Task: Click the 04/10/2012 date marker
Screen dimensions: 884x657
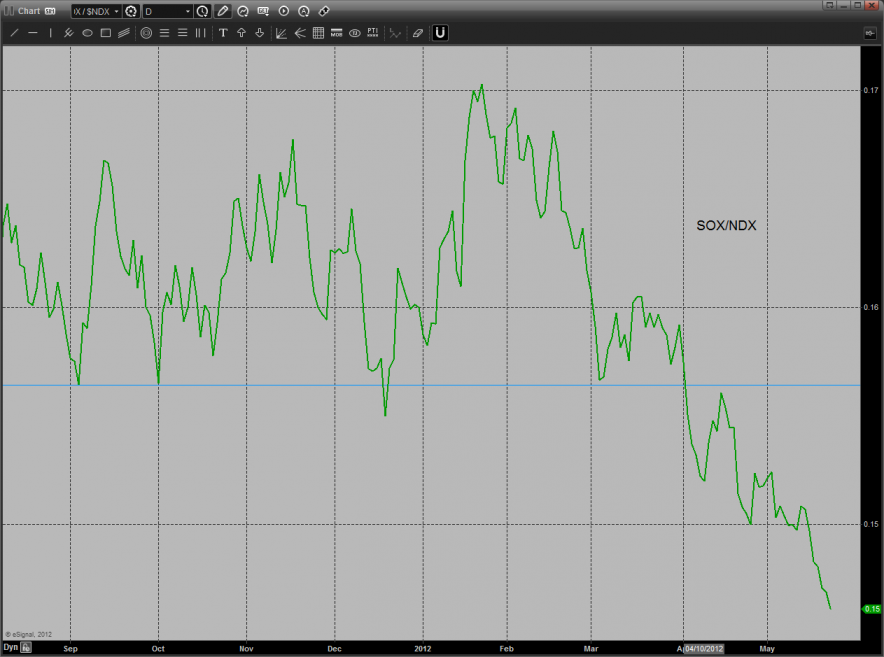Action: 705,647
